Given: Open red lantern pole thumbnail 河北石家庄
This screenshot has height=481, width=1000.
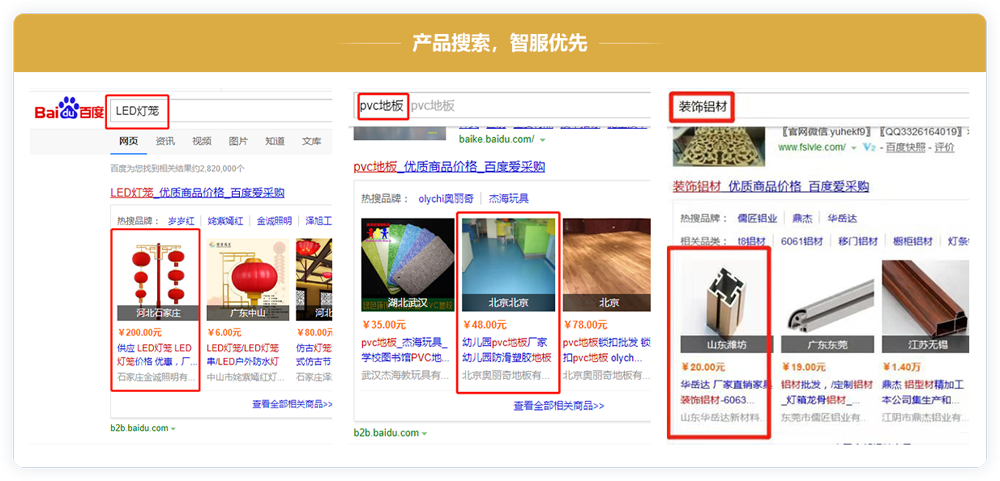Looking at the screenshot, I should [158, 279].
